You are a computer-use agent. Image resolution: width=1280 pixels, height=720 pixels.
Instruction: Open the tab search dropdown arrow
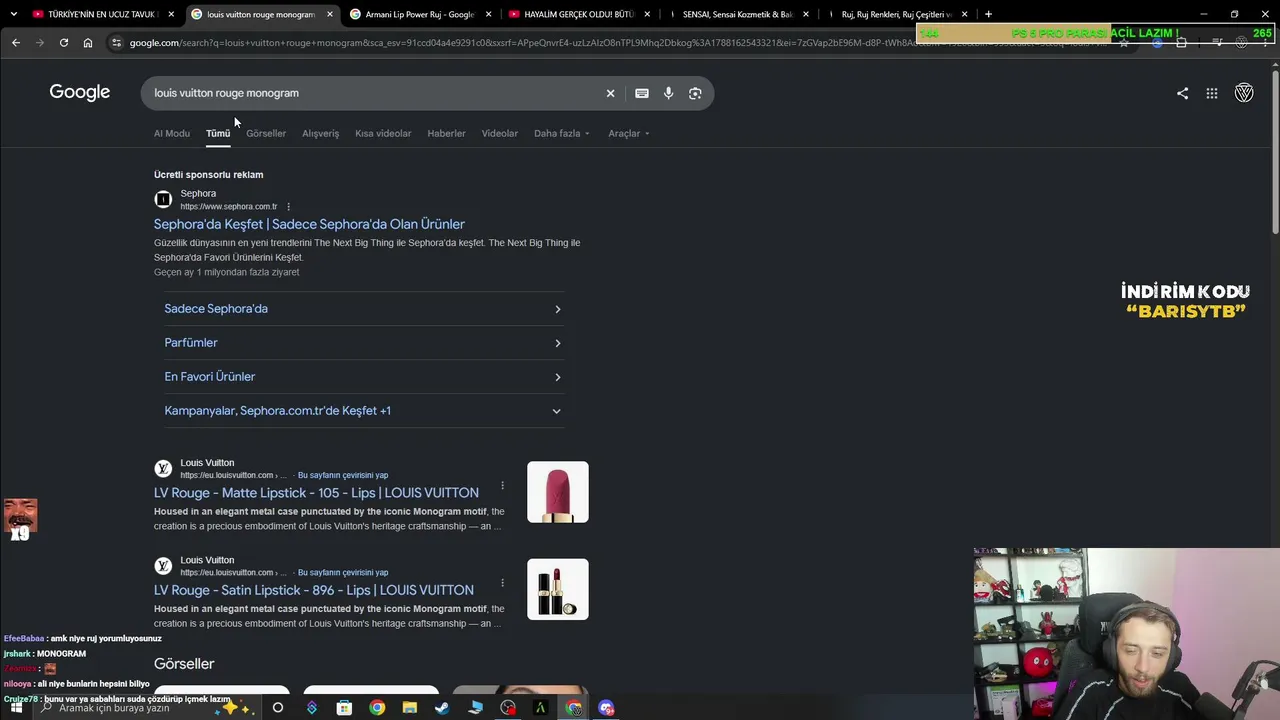14,14
